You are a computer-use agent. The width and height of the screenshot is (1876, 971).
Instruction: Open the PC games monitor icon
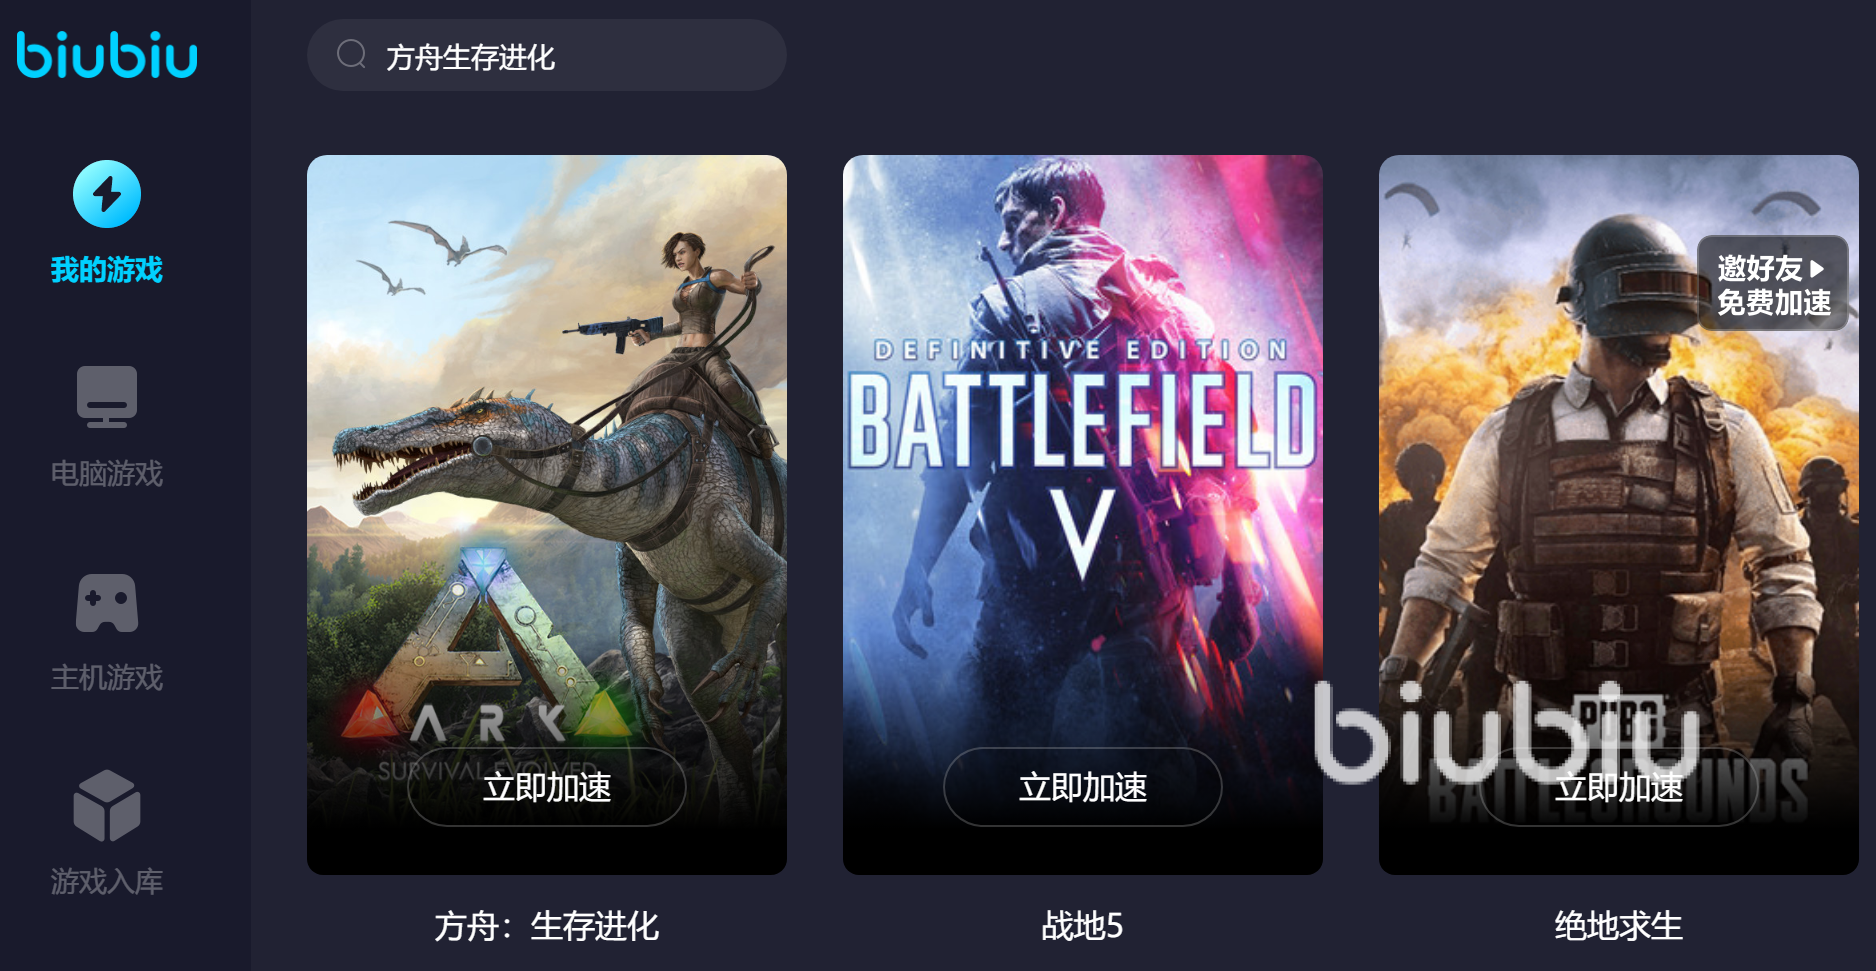[107, 397]
